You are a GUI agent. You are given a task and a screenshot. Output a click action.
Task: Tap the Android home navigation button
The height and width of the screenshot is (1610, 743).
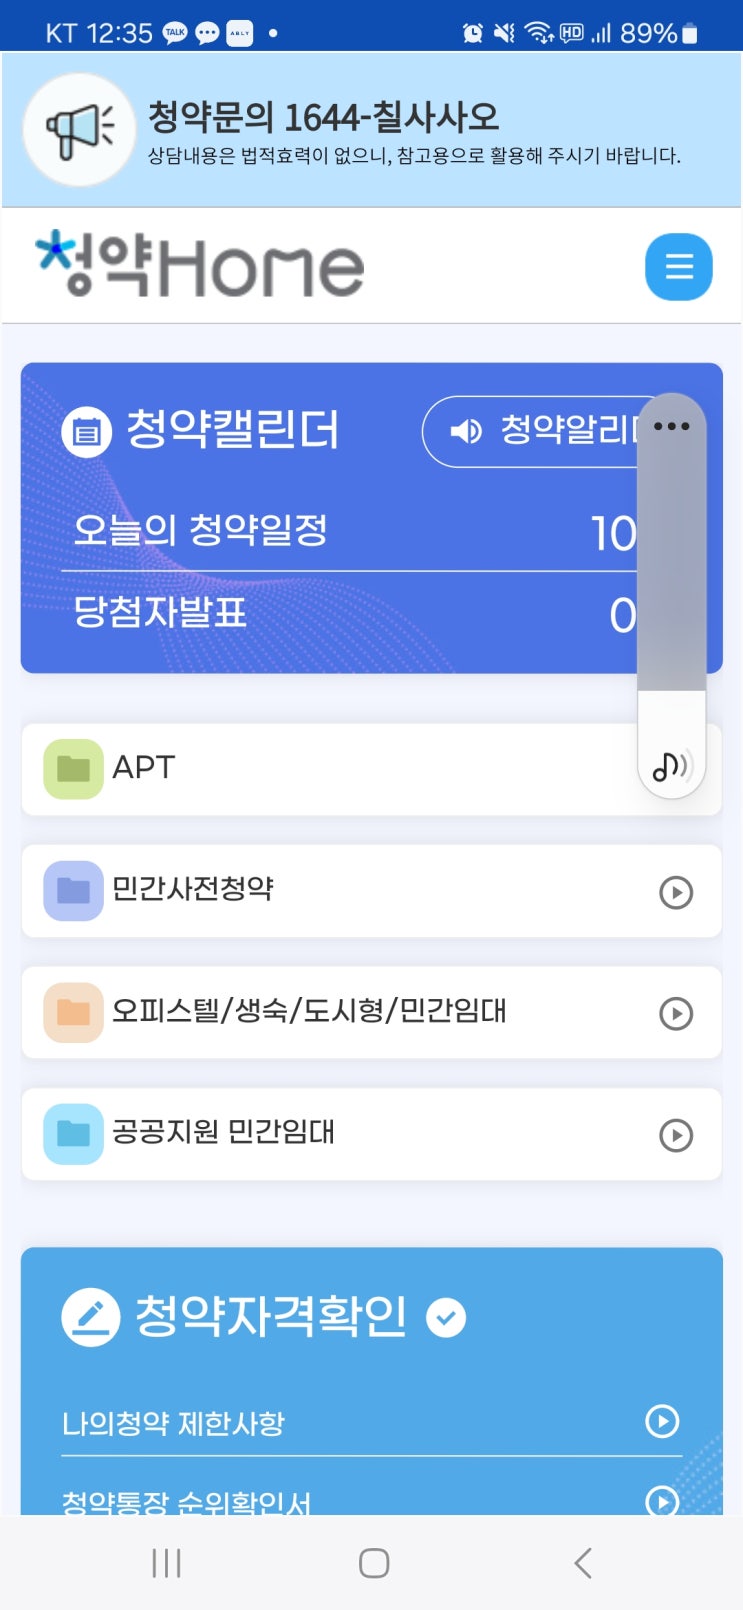click(x=373, y=1563)
